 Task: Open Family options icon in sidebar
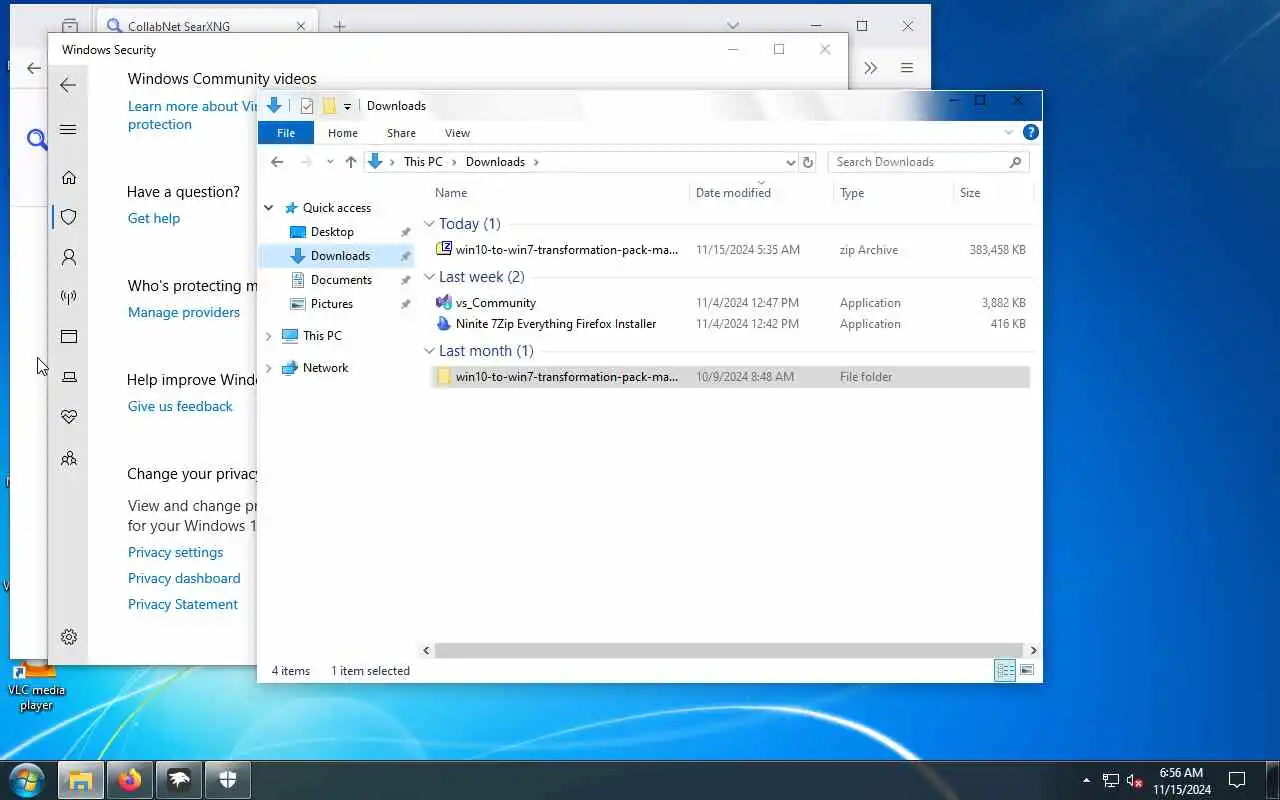[69, 459]
